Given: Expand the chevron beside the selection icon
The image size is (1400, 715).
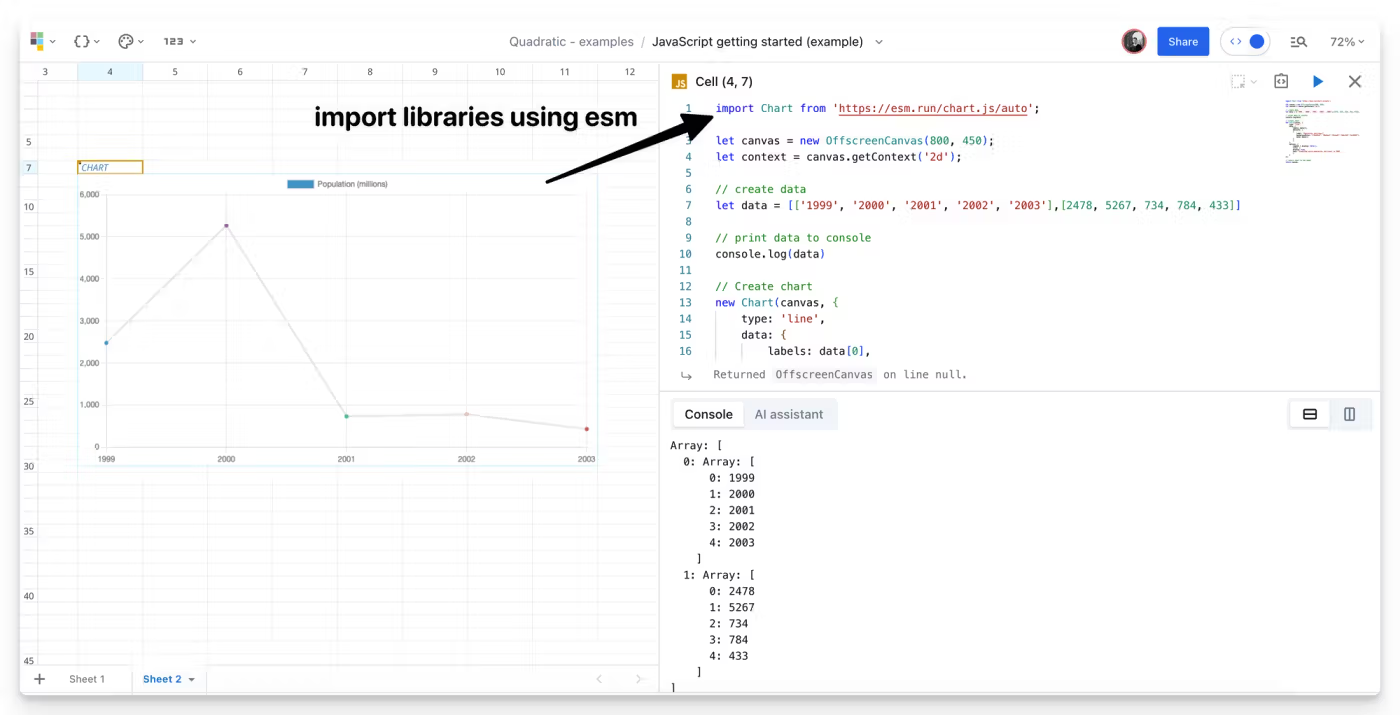Looking at the screenshot, I should coord(1254,82).
